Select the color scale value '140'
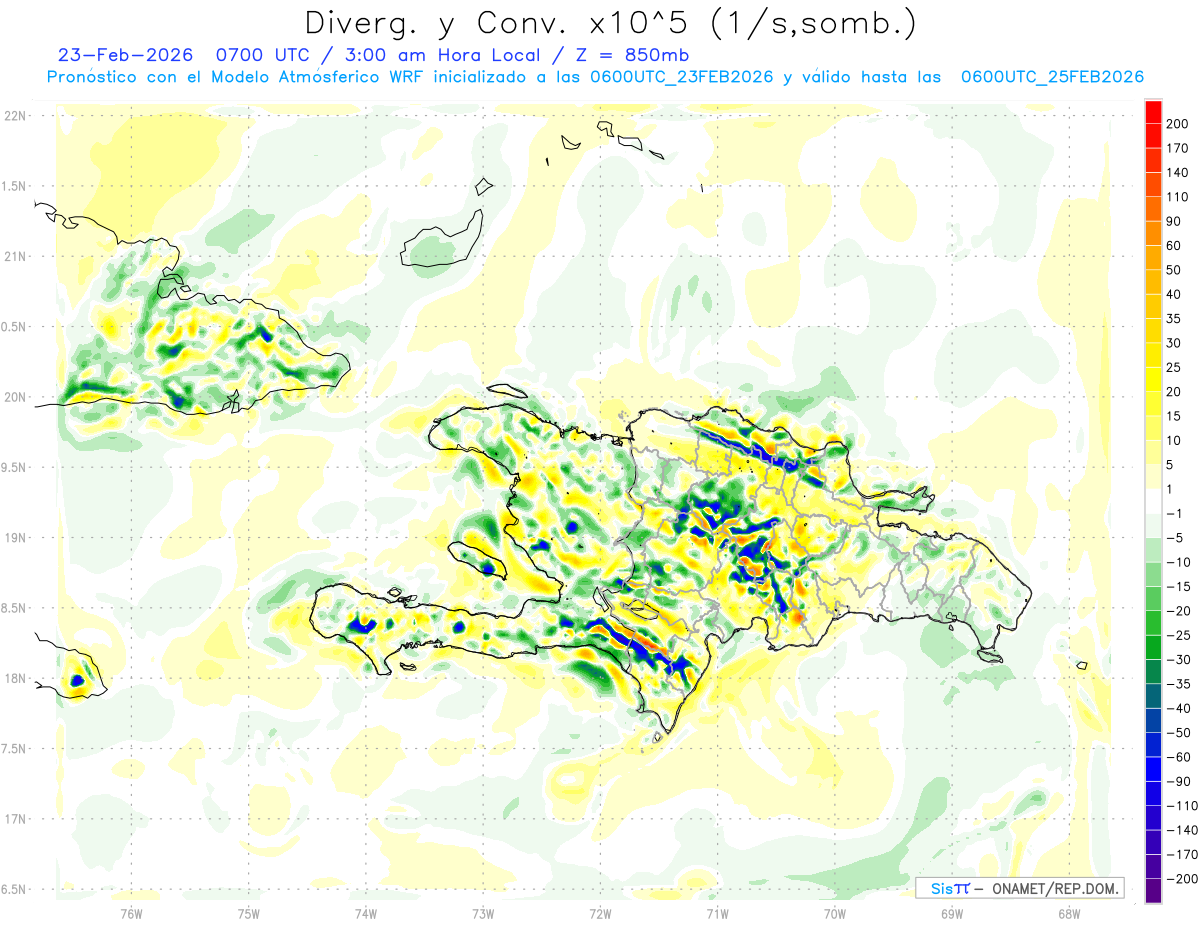This screenshot has height=927, width=1200. [x=1177, y=173]
